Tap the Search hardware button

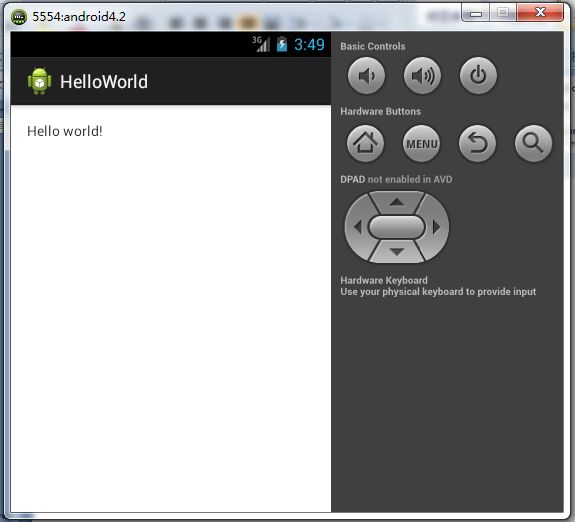[533, 143]
